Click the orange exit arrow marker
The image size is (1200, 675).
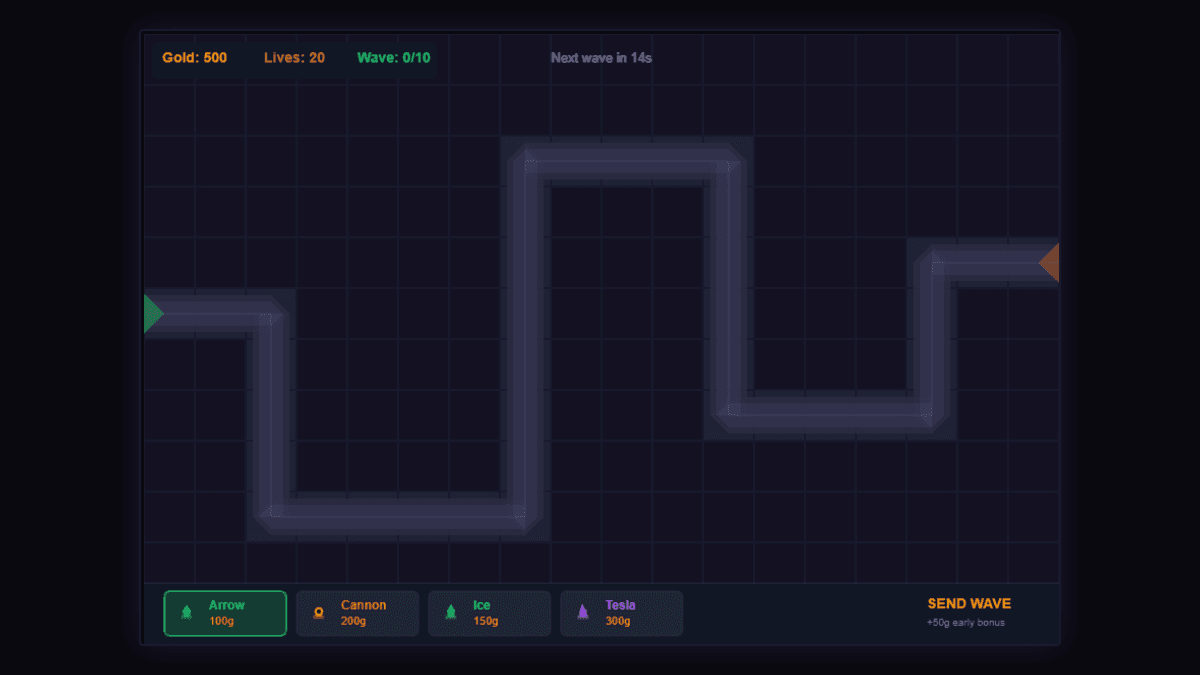coord(1049,263)
